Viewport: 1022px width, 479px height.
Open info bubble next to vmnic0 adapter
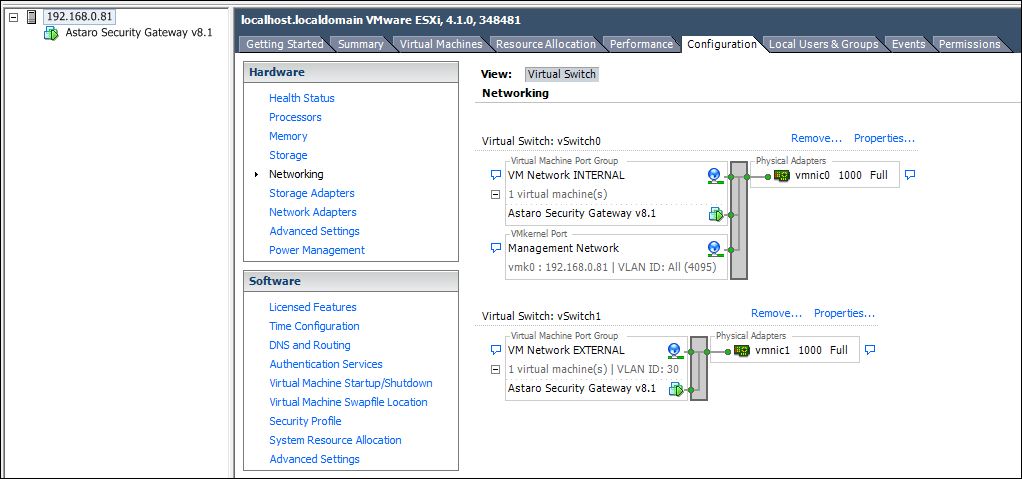tap(909, 175)
